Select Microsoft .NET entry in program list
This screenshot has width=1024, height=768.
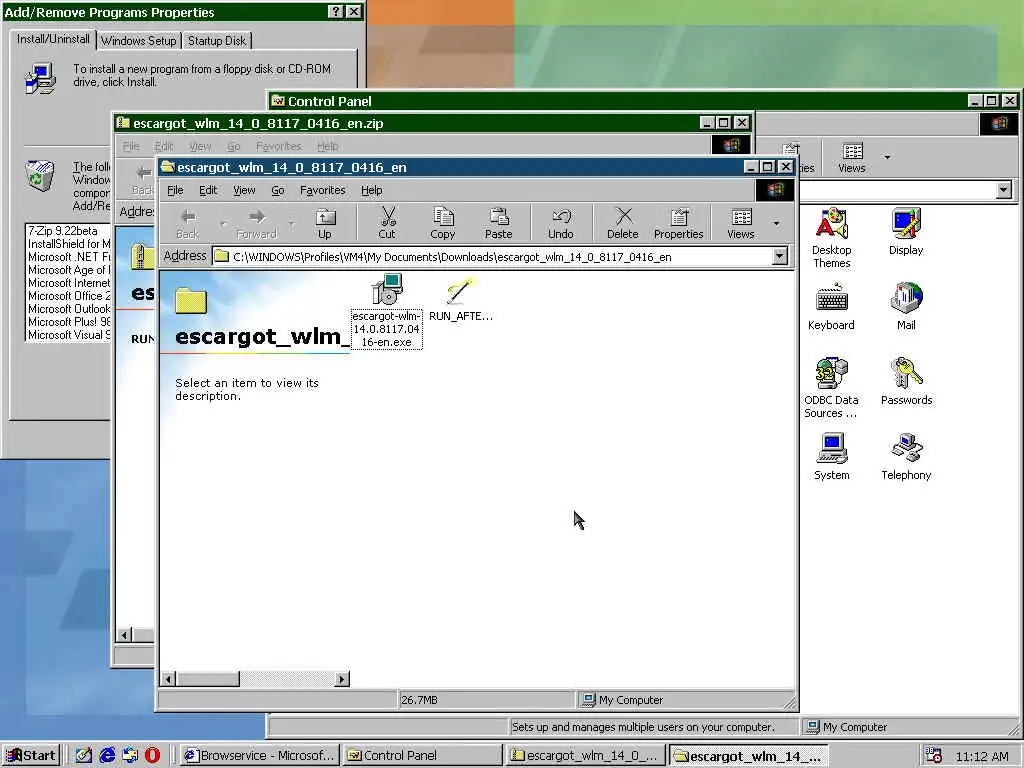[x=69, y=257]
